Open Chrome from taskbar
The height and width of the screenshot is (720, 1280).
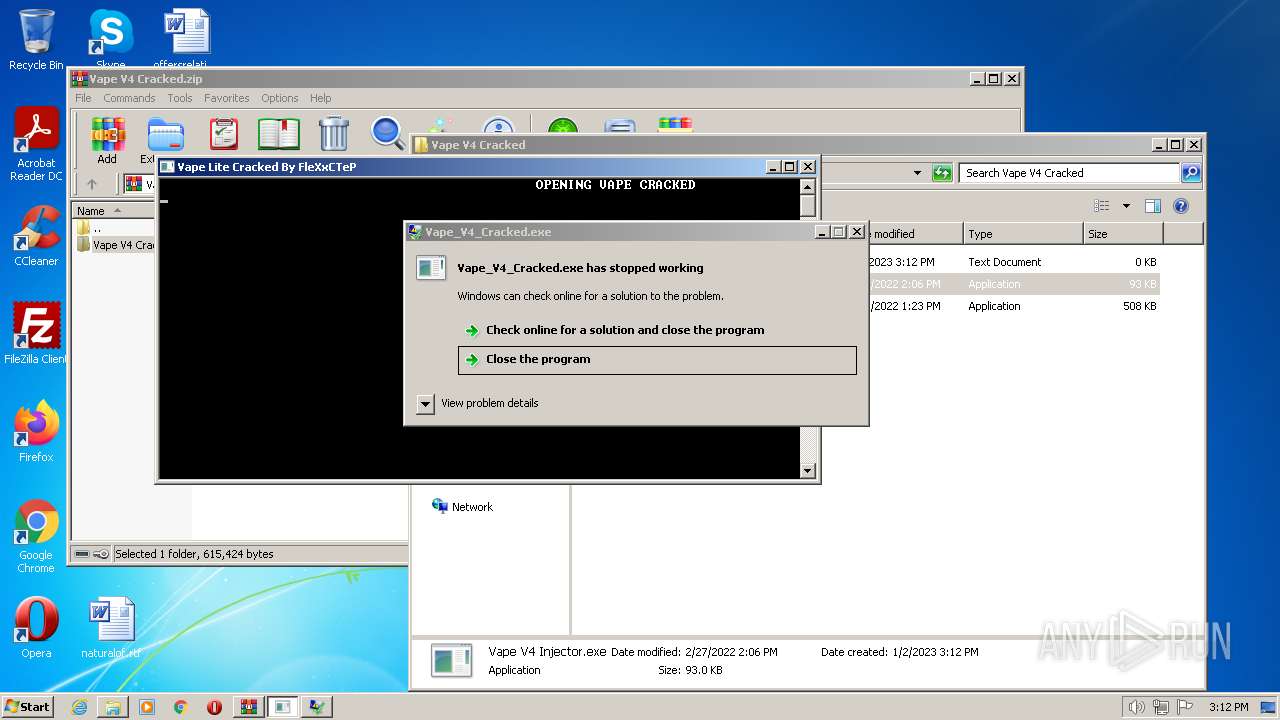coord(181,707)
